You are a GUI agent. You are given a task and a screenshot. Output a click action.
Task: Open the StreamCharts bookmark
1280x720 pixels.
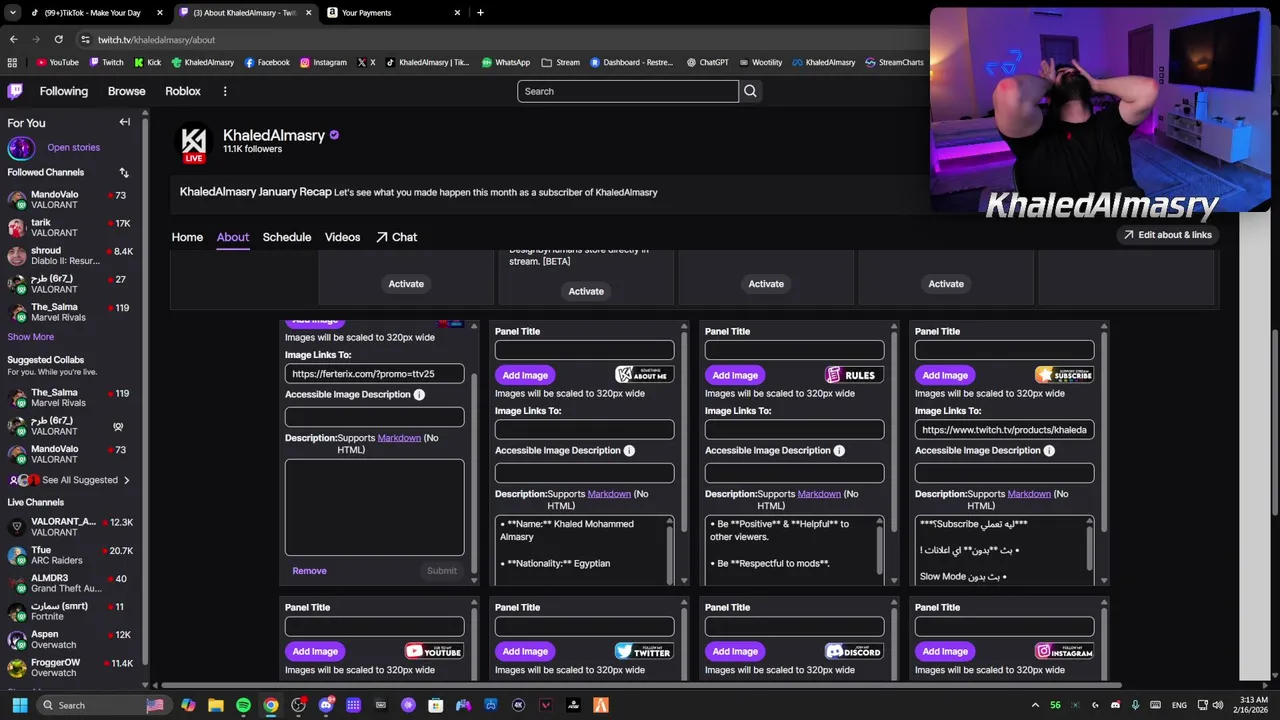[894, 62]
